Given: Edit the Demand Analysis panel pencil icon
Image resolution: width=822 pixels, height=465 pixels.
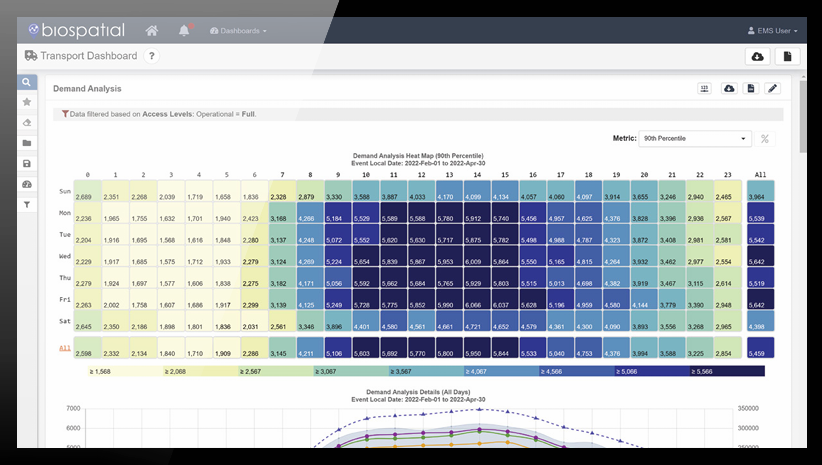Looking at the screenshot, I should point(772,89).
